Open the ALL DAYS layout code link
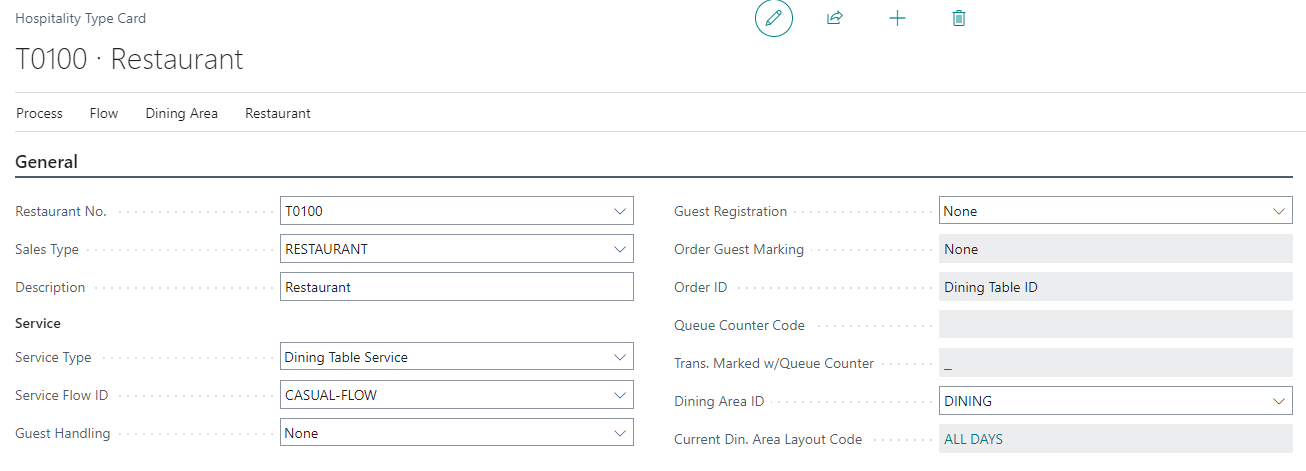Screen dimensions: 1306x471 click(x=973, y=439)
